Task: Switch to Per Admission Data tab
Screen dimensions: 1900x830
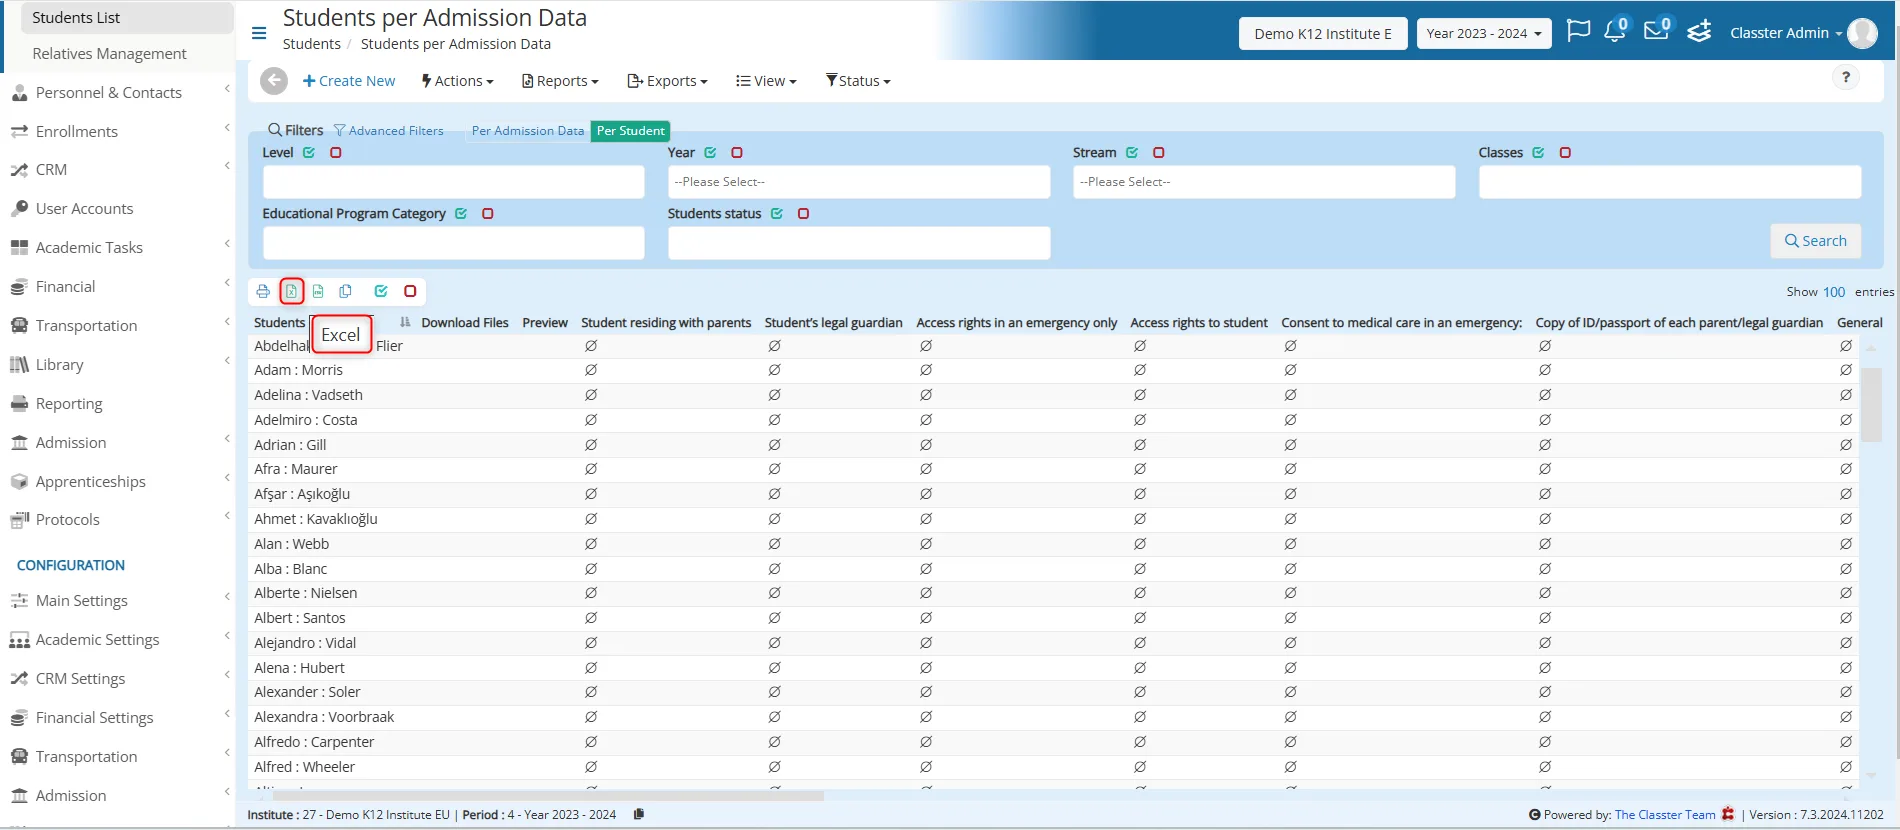Action: coord(528,131)
